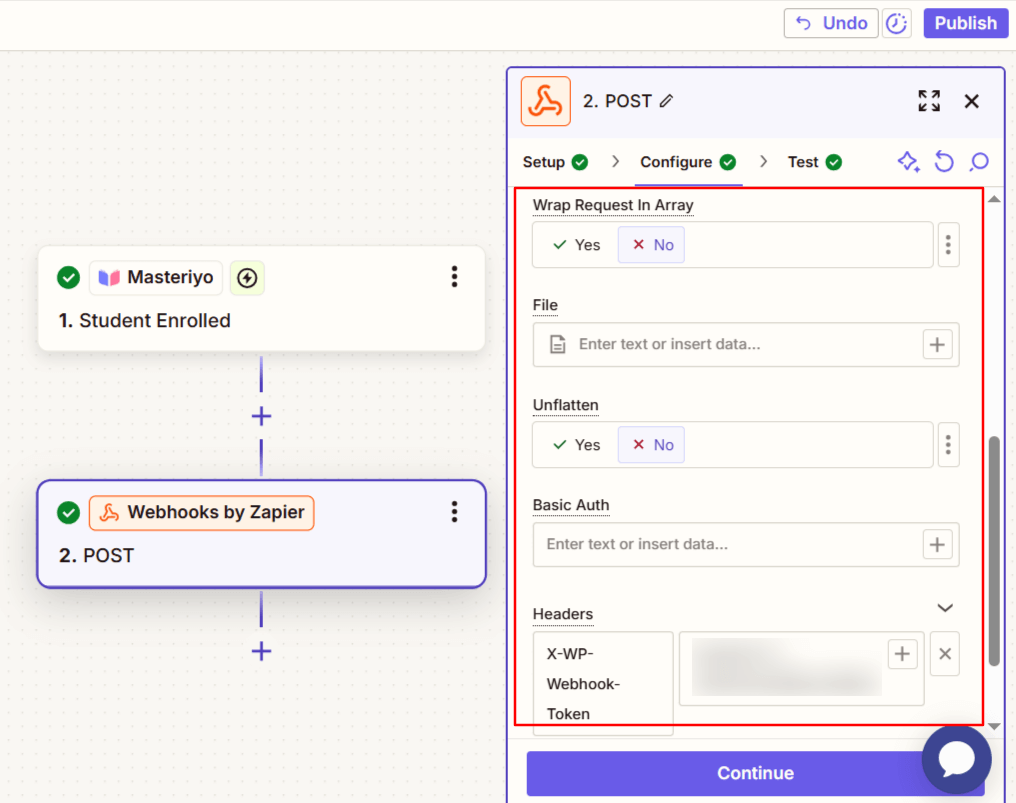Viewport: 1016px width, 803px height.
Task: Insert data with plus button in File field
Action: tap(937, 344)
